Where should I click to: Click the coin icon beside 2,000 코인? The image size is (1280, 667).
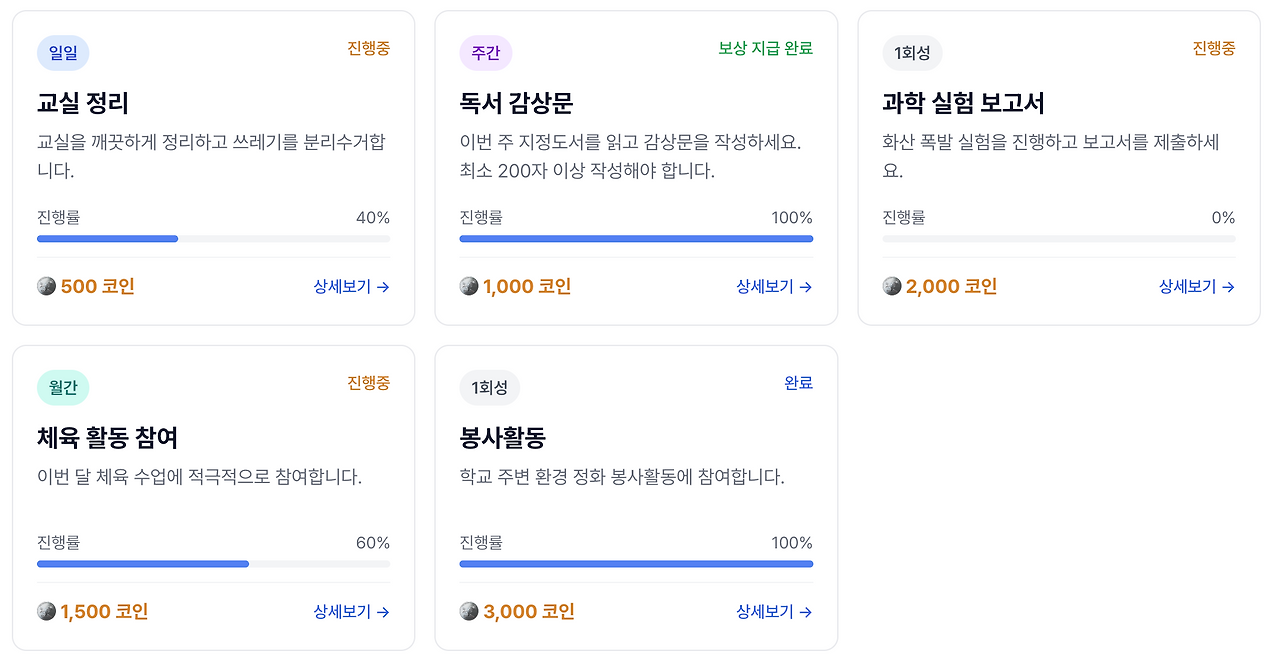coord(892,287)
